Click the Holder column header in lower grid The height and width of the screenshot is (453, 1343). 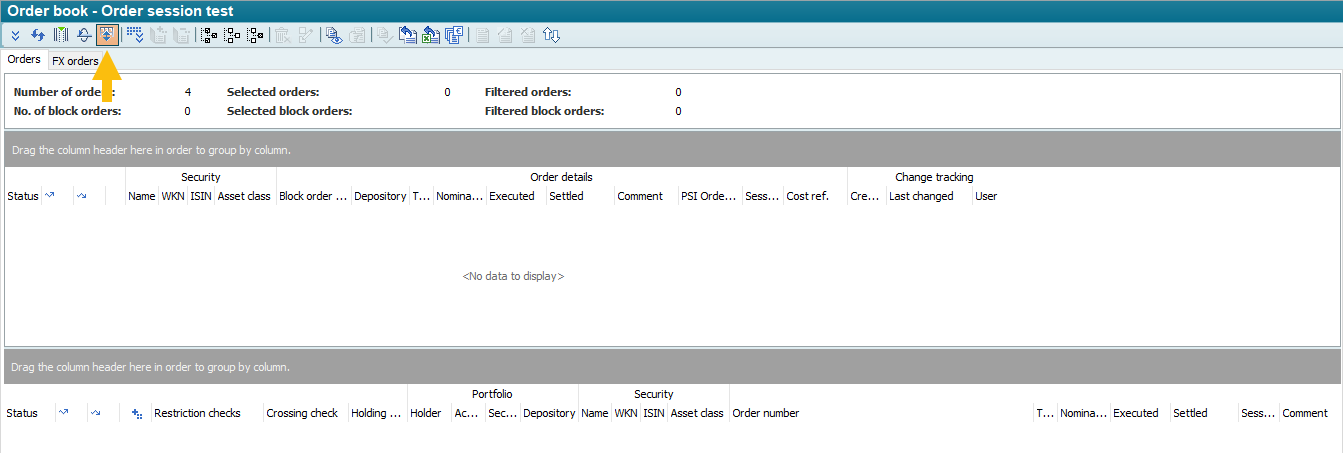425,413
